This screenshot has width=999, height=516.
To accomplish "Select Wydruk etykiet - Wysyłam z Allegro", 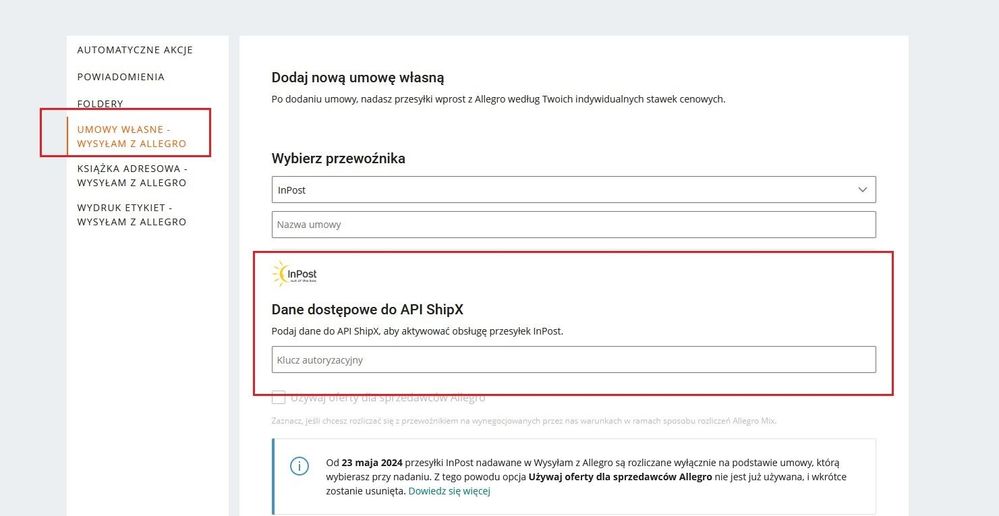I will [x=131, y=215].
